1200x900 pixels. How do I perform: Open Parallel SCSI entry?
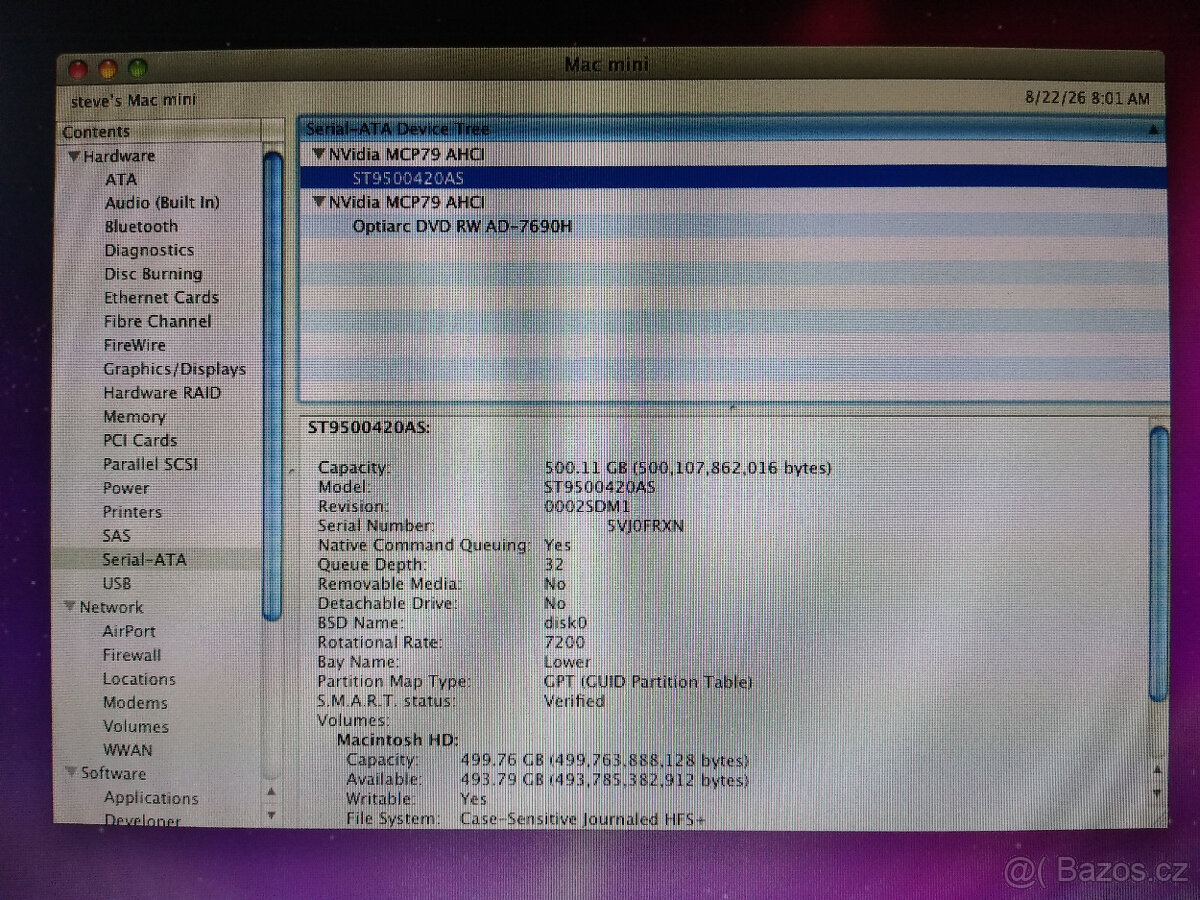[x=150, y=464]
